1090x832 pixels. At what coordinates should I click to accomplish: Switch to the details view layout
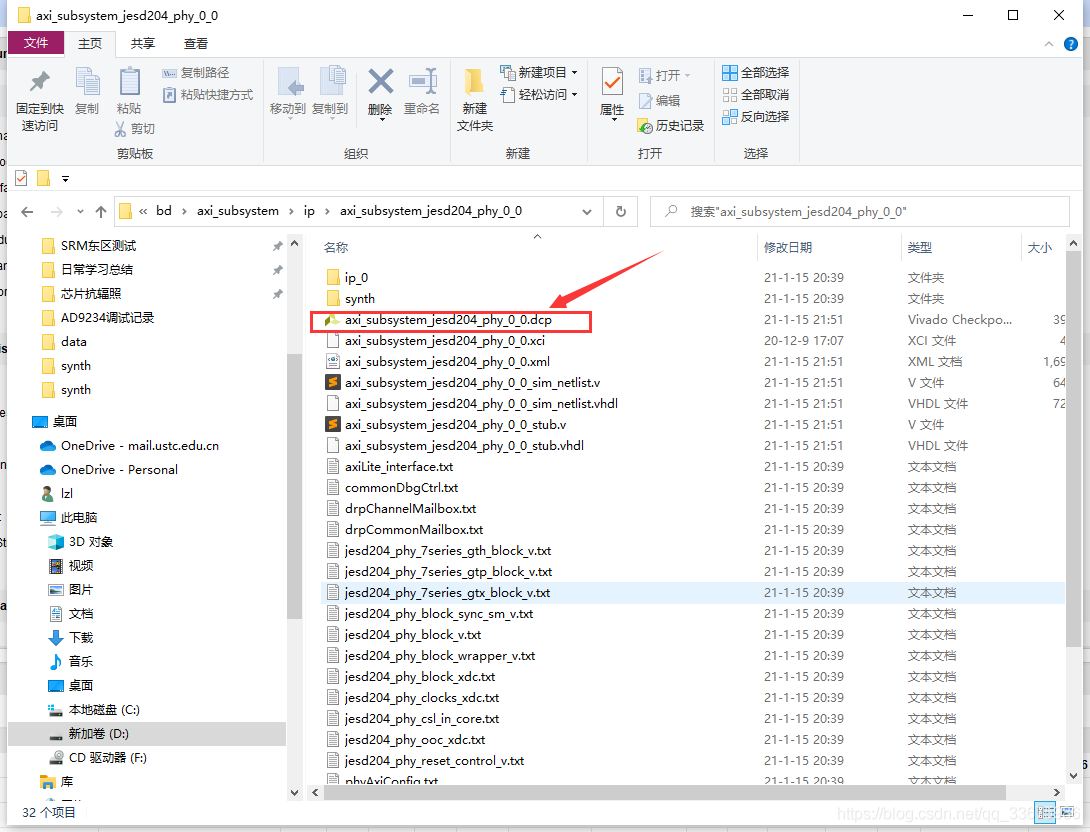tap(1043, 812)
